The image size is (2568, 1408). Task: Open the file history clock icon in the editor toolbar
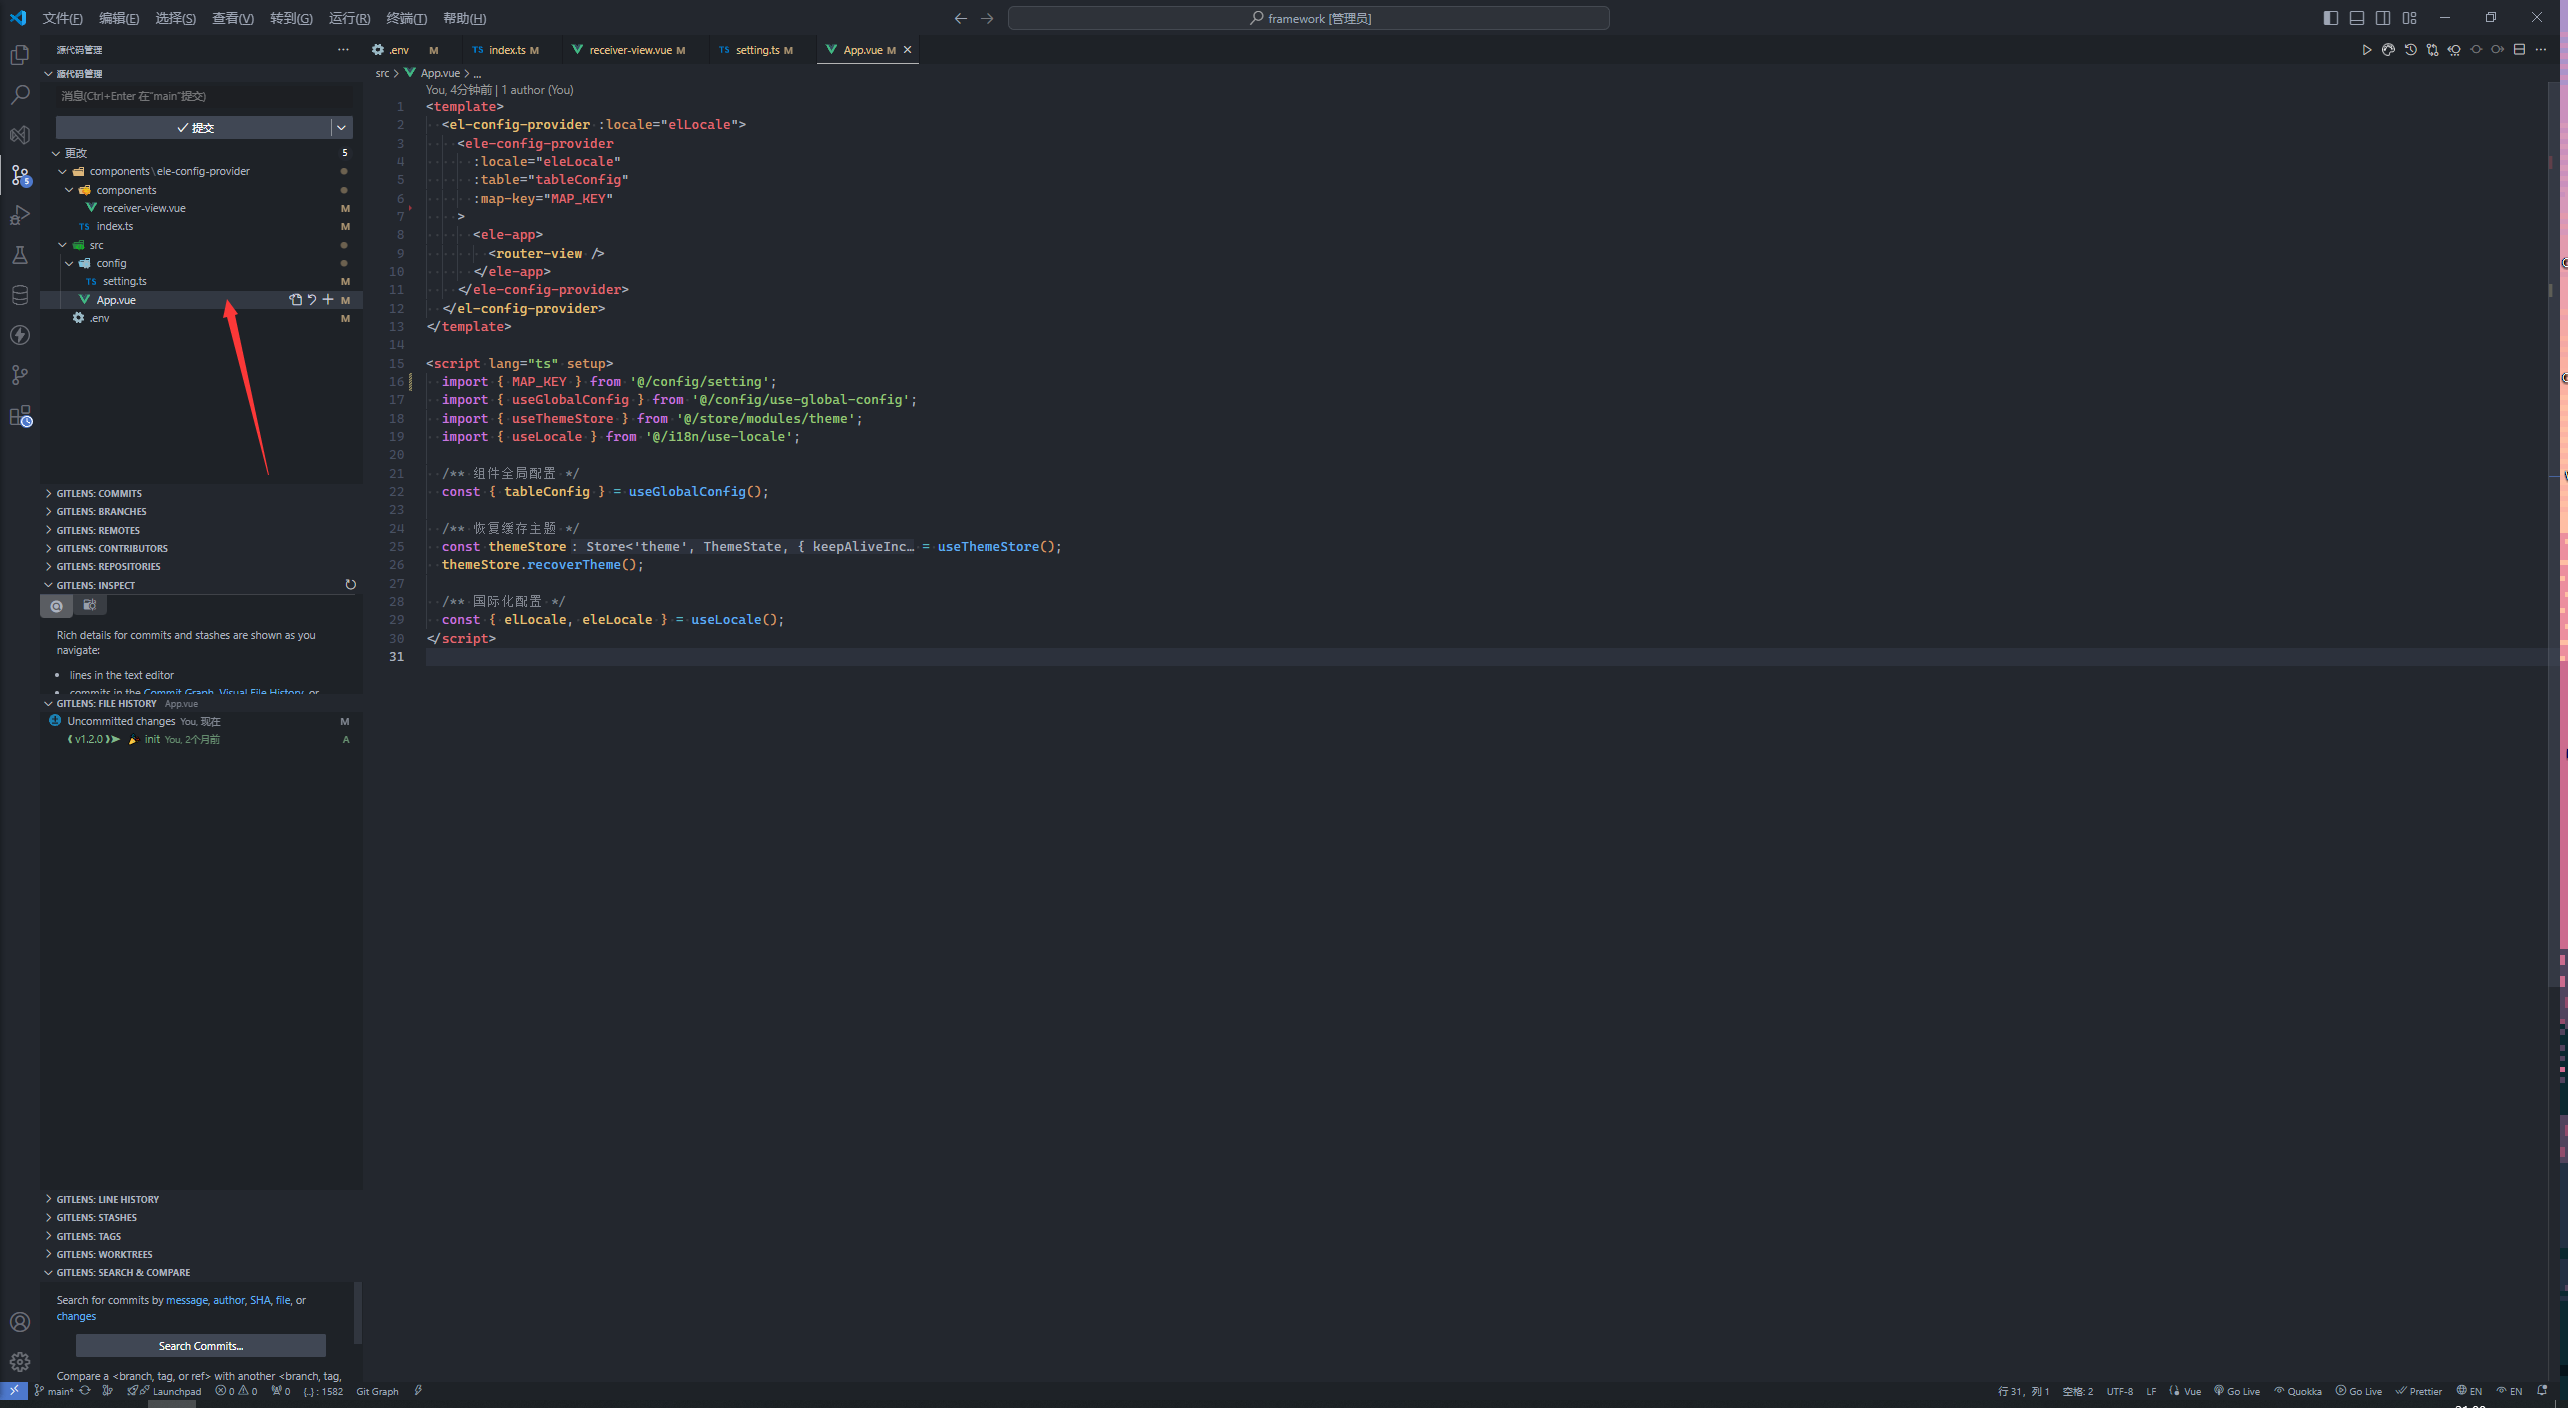(x=2411, y=50)
